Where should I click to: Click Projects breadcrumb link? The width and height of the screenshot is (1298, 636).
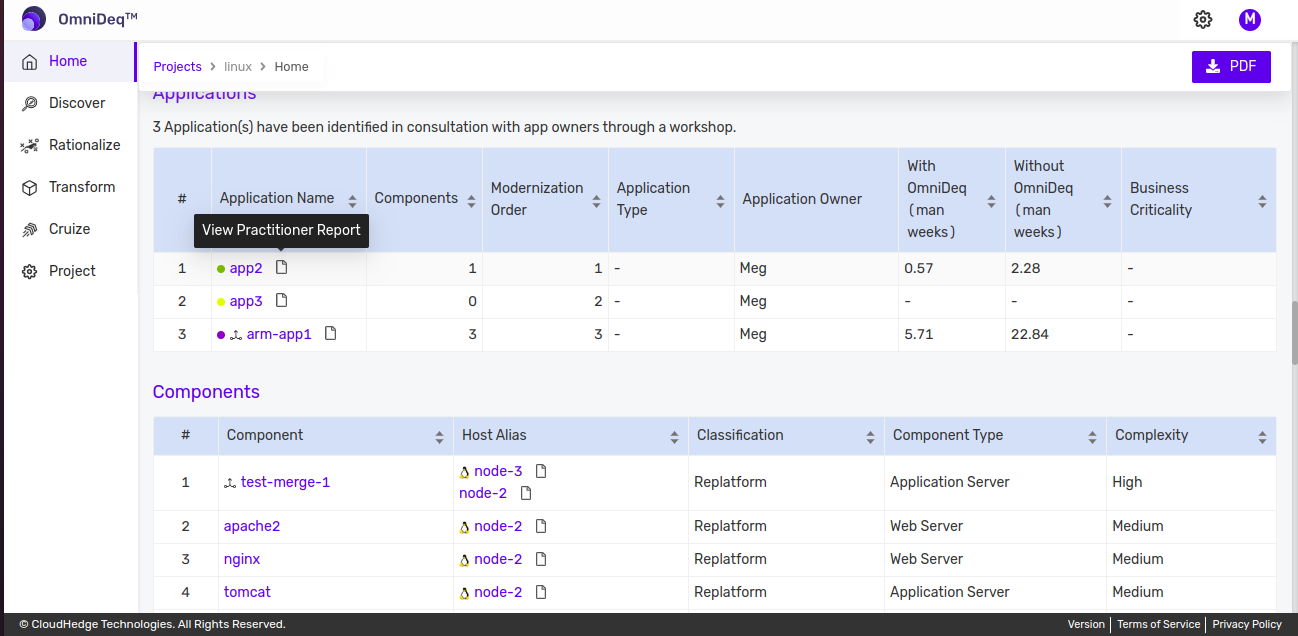(177, 67)
